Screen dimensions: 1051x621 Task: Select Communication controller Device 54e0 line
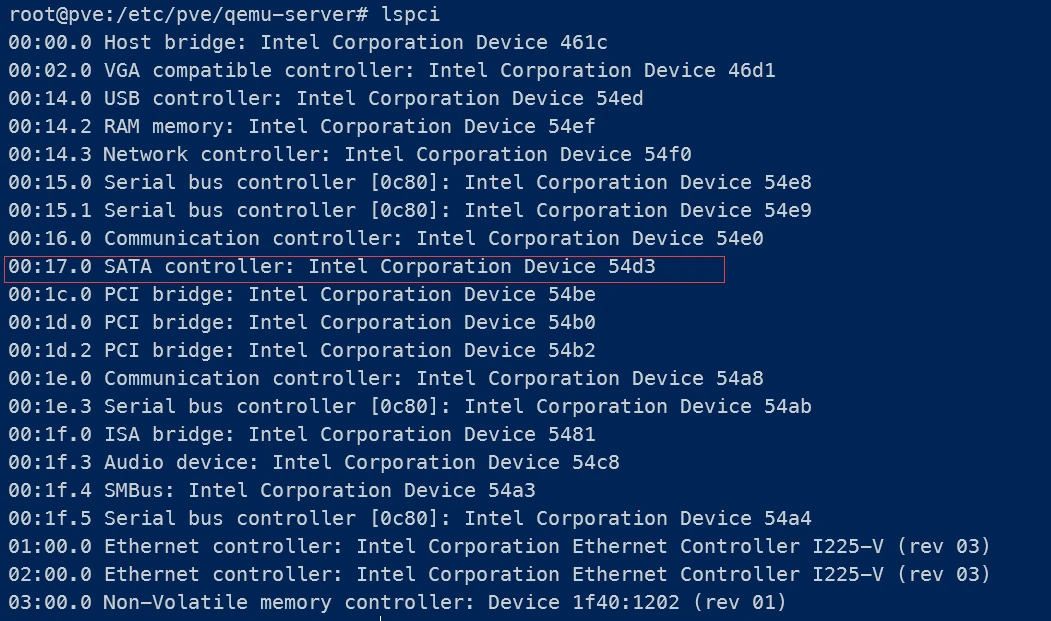tap(385, 239)
